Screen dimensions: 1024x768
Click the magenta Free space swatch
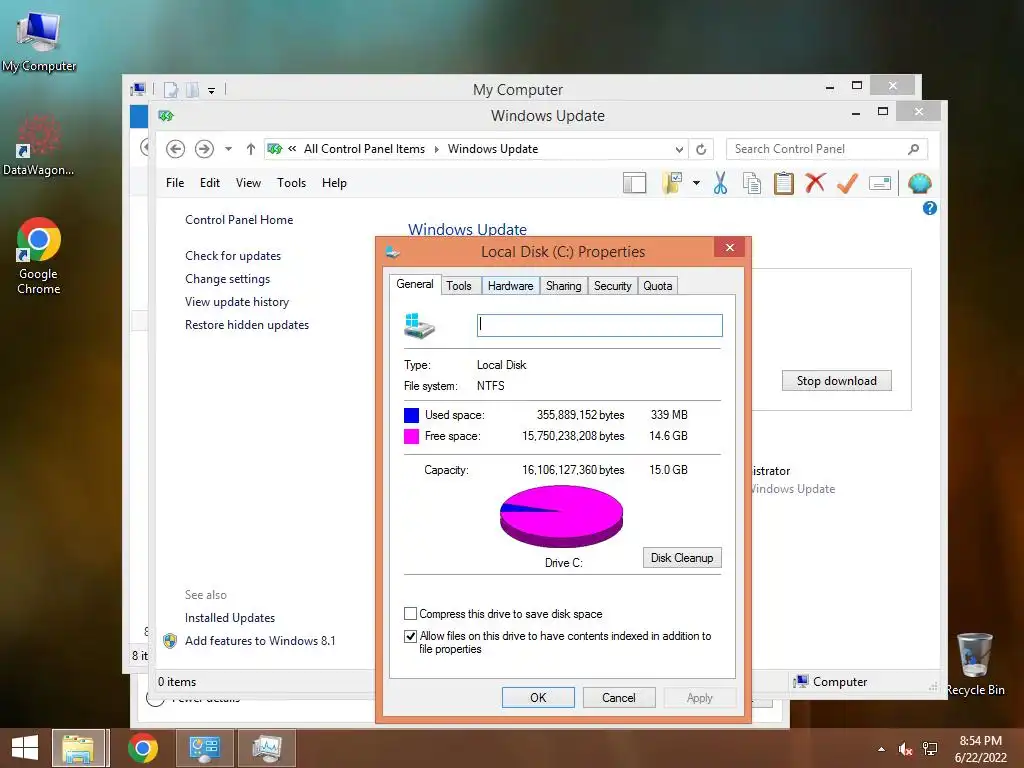[411, 436]
